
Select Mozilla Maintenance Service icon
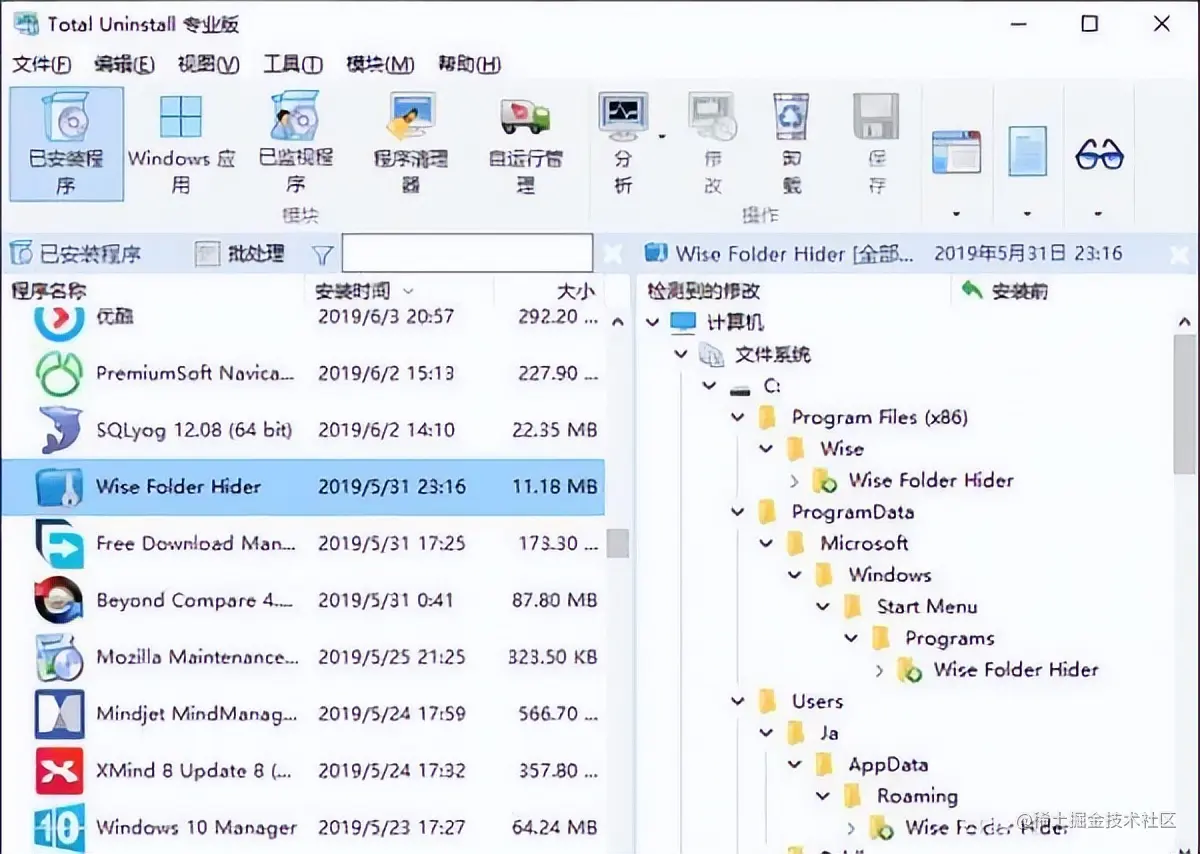coord(58,657)
